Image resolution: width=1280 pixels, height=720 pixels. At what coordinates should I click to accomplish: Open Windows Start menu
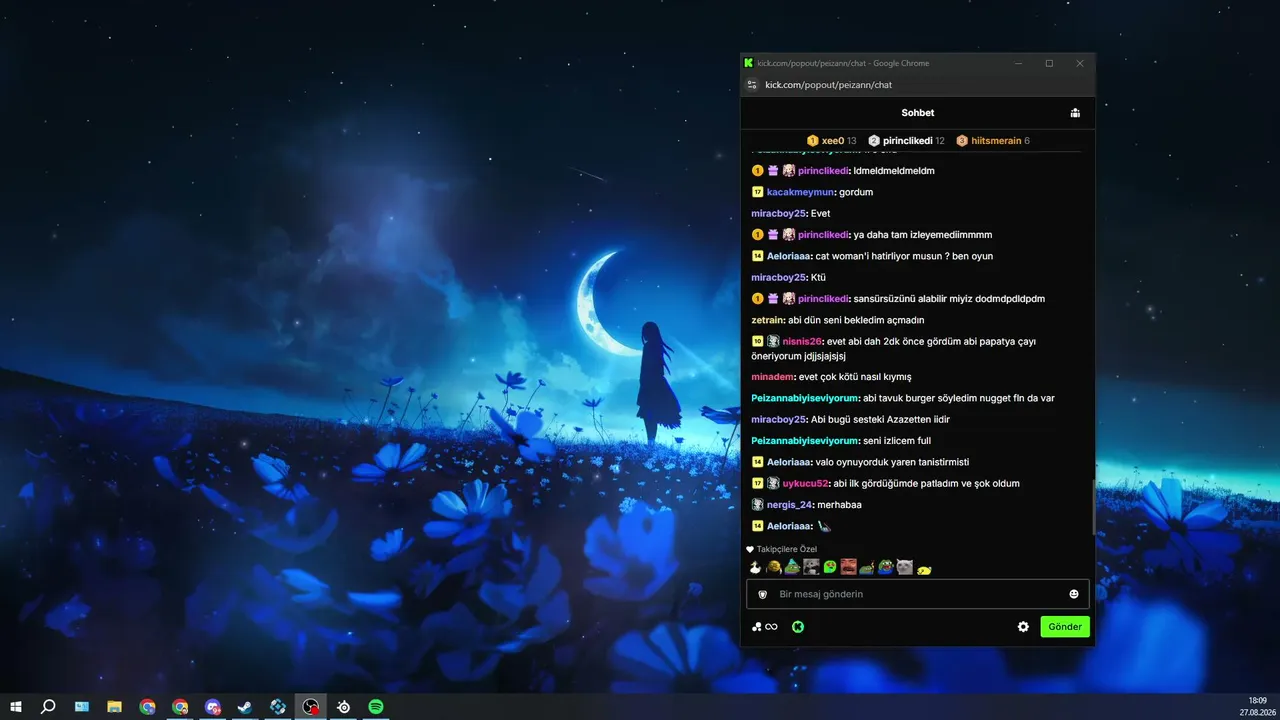(16, 707)
